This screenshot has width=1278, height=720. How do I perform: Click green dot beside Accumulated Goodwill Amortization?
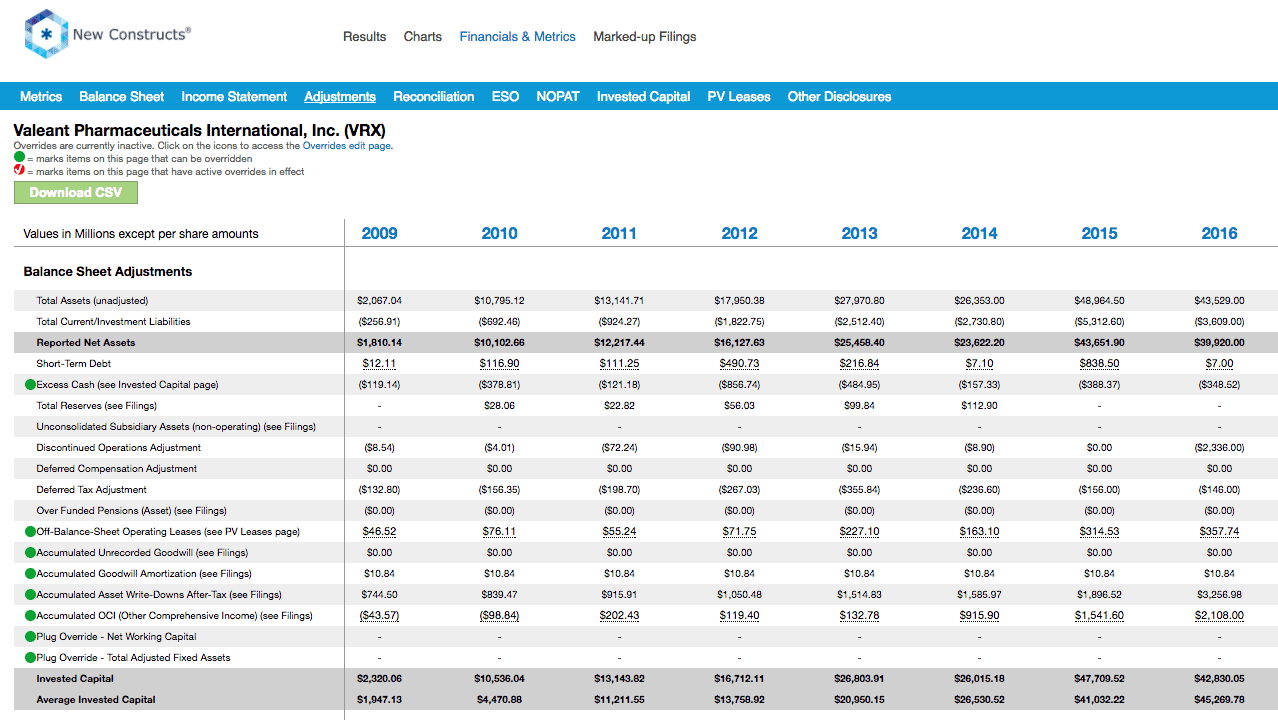click(x=31, y=573)
